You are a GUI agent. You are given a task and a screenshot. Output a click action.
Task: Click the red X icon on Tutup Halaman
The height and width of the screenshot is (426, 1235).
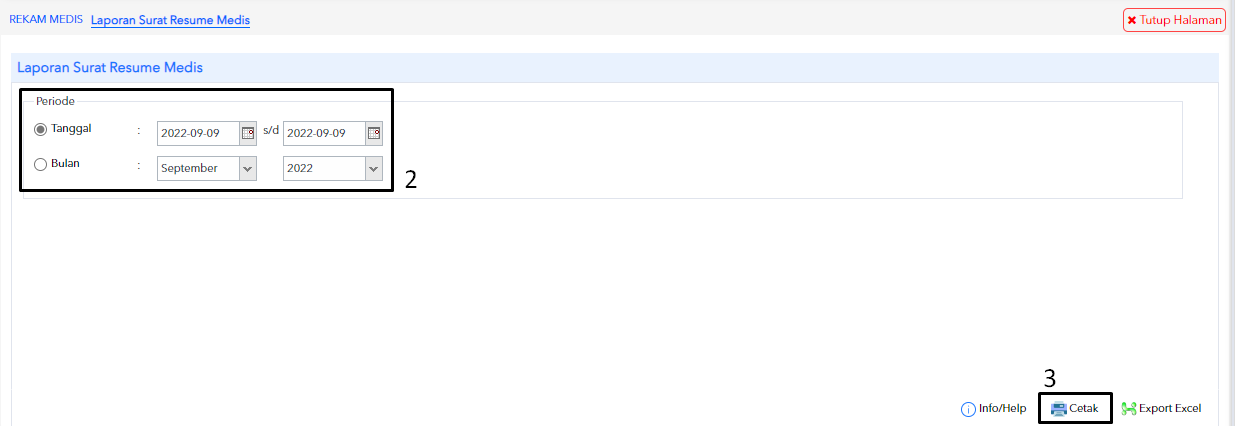point(1132,20)
